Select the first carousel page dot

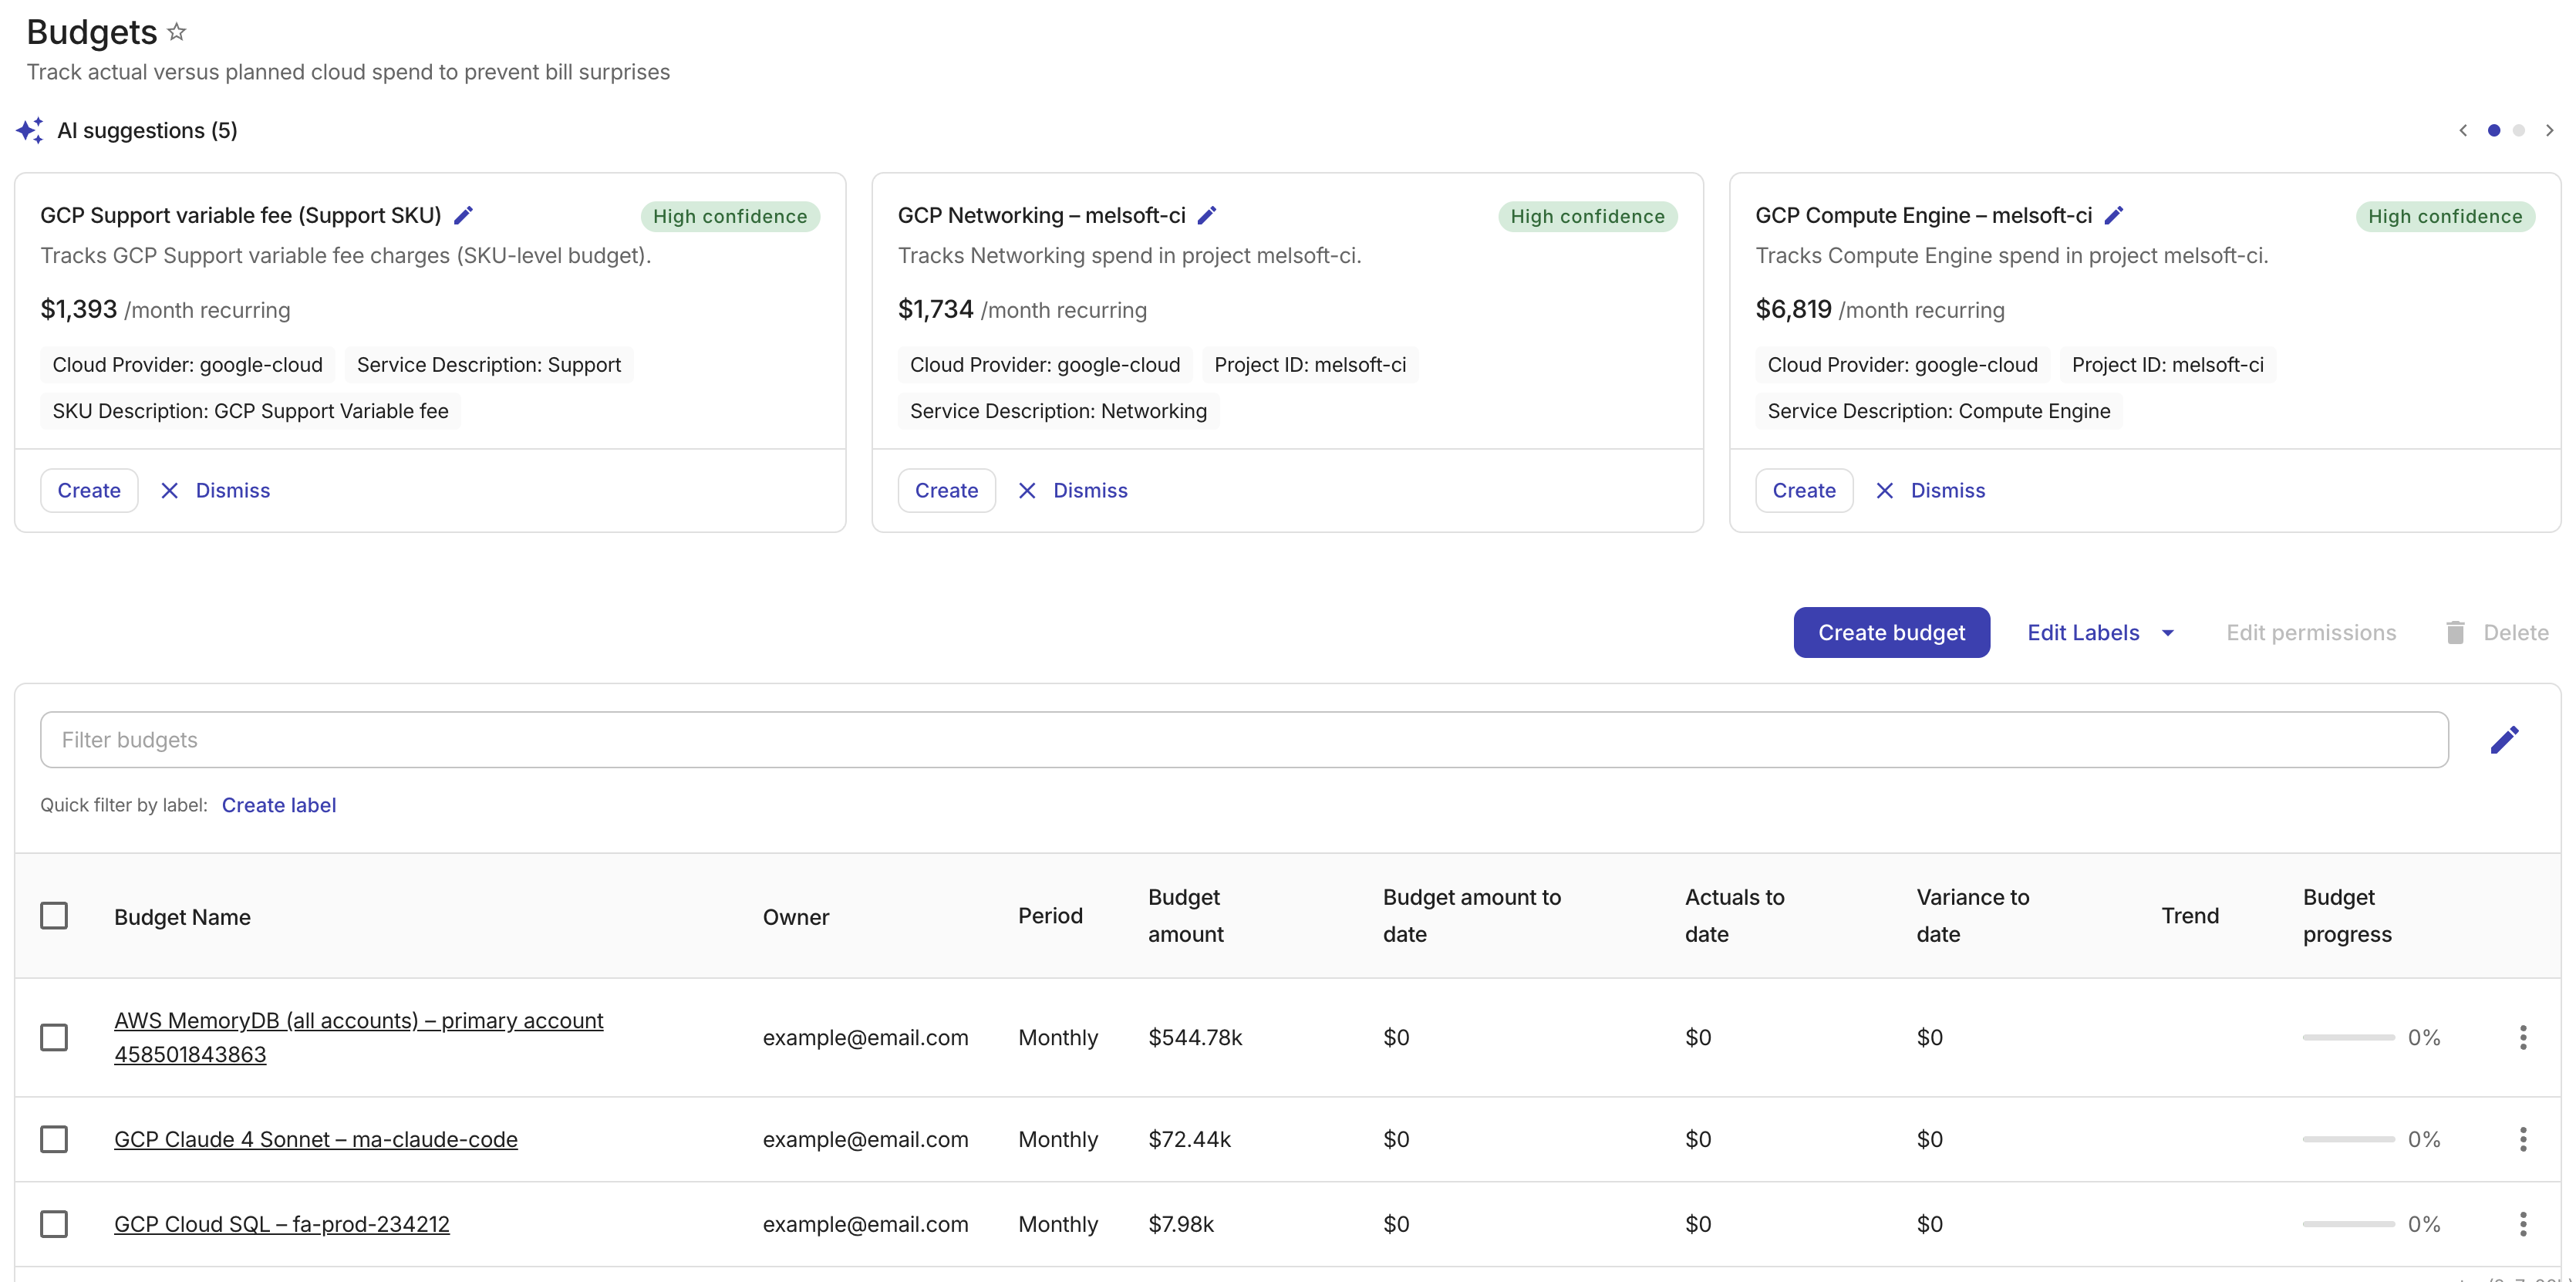(x=2494, y=130)
